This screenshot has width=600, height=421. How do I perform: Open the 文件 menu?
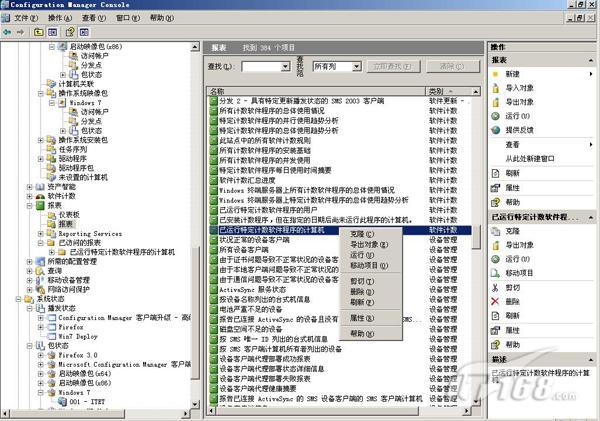point(26,18)
